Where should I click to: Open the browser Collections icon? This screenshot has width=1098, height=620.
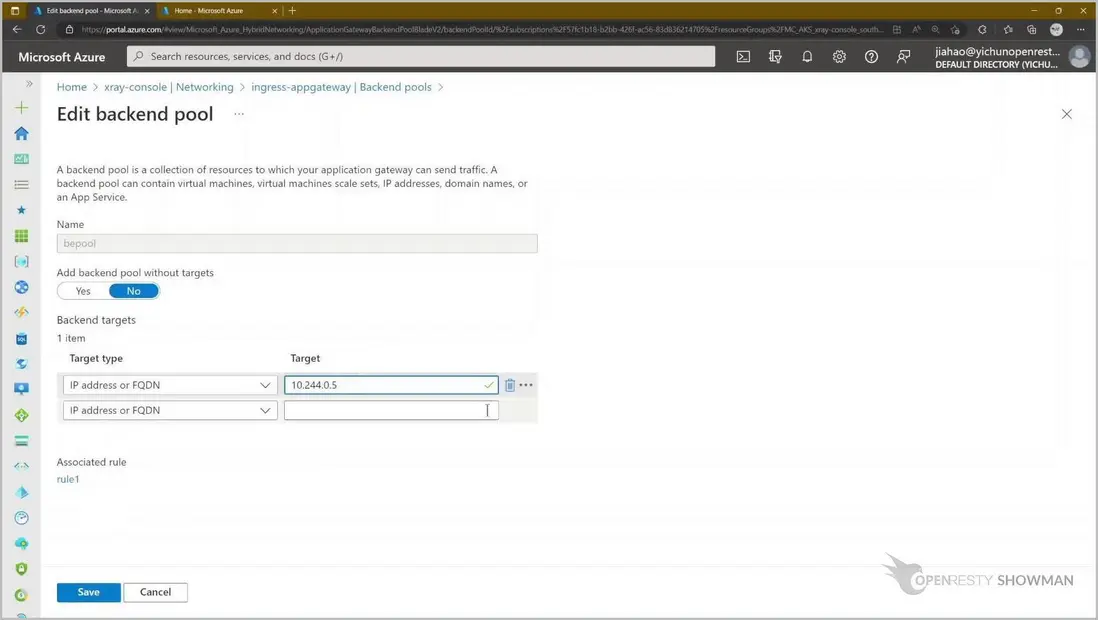tap(1031, 29)
